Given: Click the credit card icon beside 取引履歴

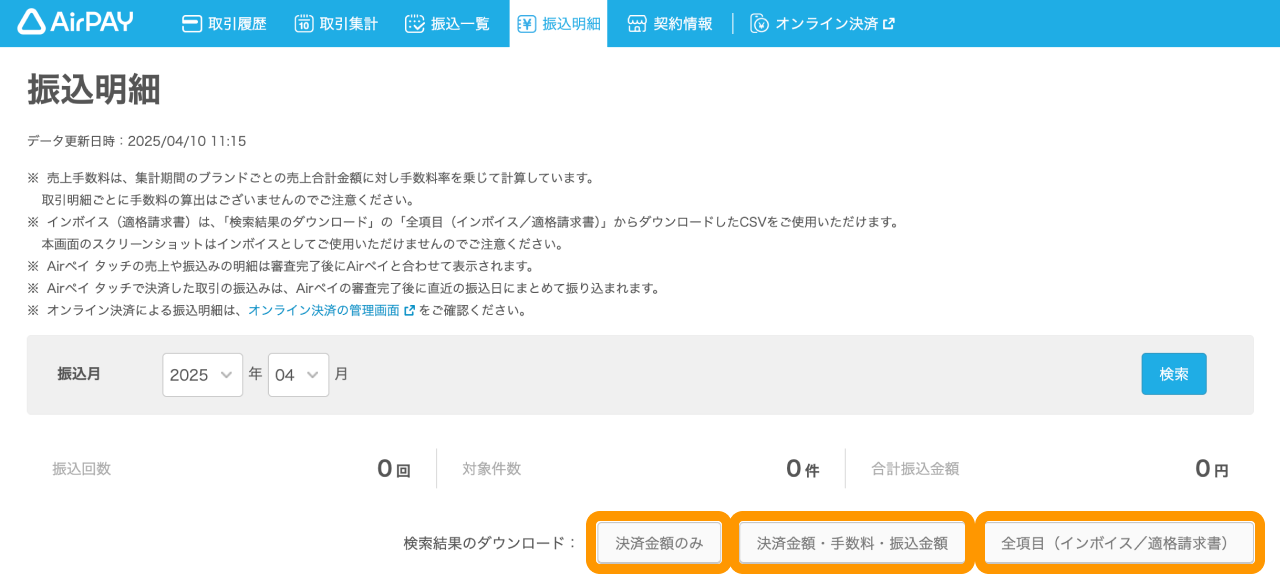Looking at the screenshot, I should click(192, 24).
